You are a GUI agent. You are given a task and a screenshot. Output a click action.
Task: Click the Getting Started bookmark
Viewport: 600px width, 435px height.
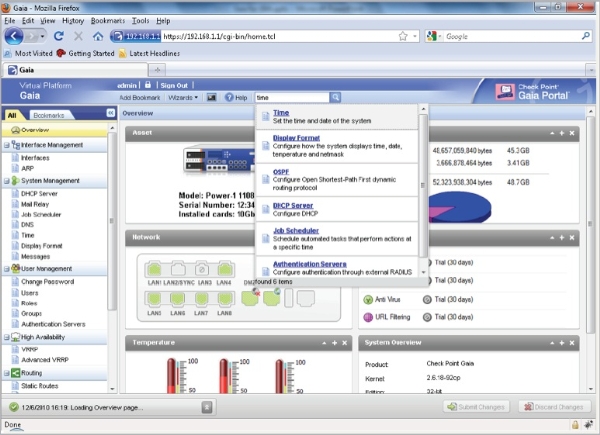click(85, 53)
